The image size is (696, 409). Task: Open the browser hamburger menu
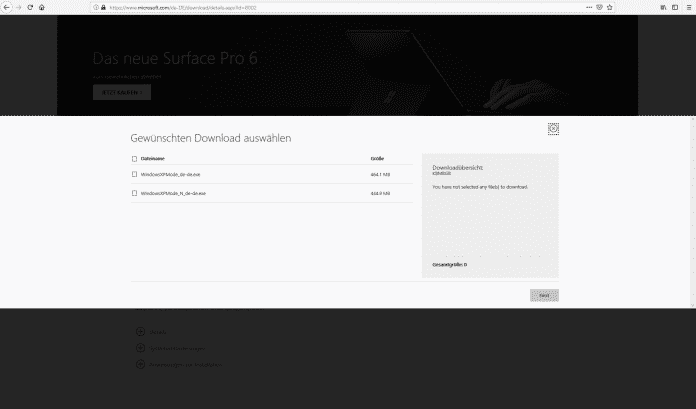click(x=688, y=7)
